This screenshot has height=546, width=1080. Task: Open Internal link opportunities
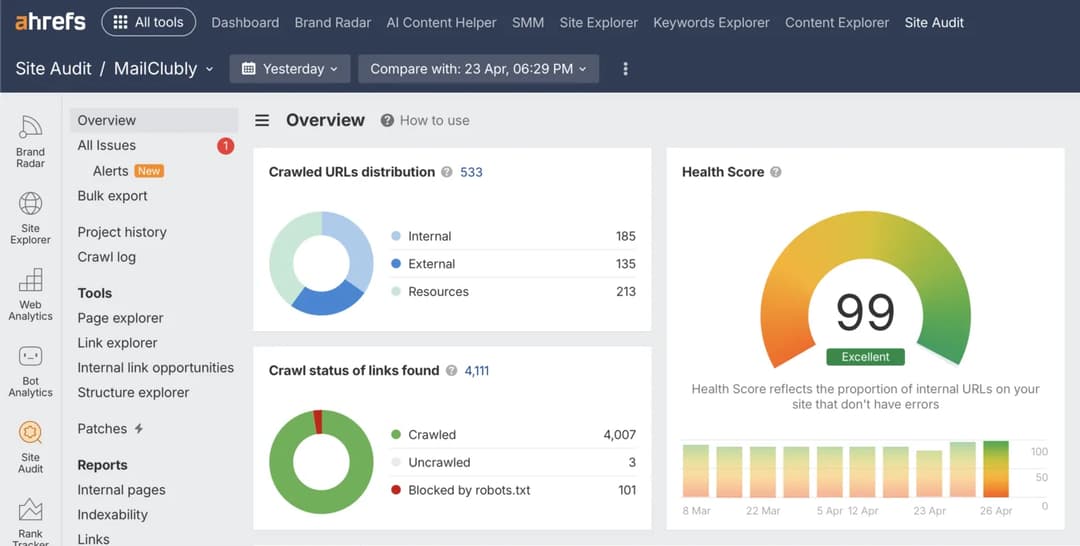[x=156, y=368]
